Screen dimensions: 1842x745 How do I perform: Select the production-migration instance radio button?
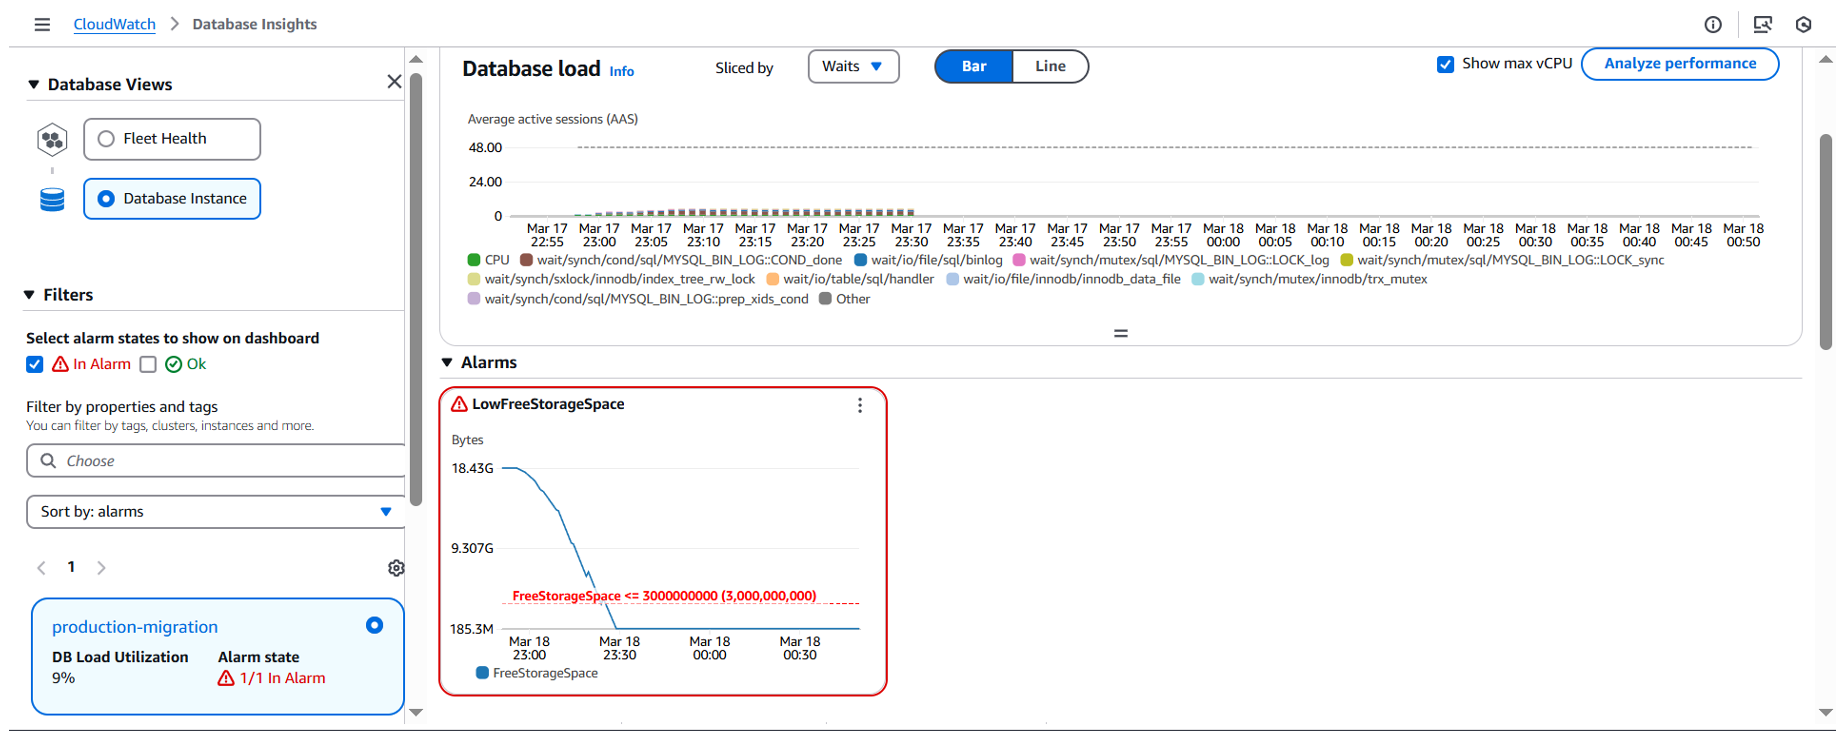pyautogui.click(x=374, y=625)
